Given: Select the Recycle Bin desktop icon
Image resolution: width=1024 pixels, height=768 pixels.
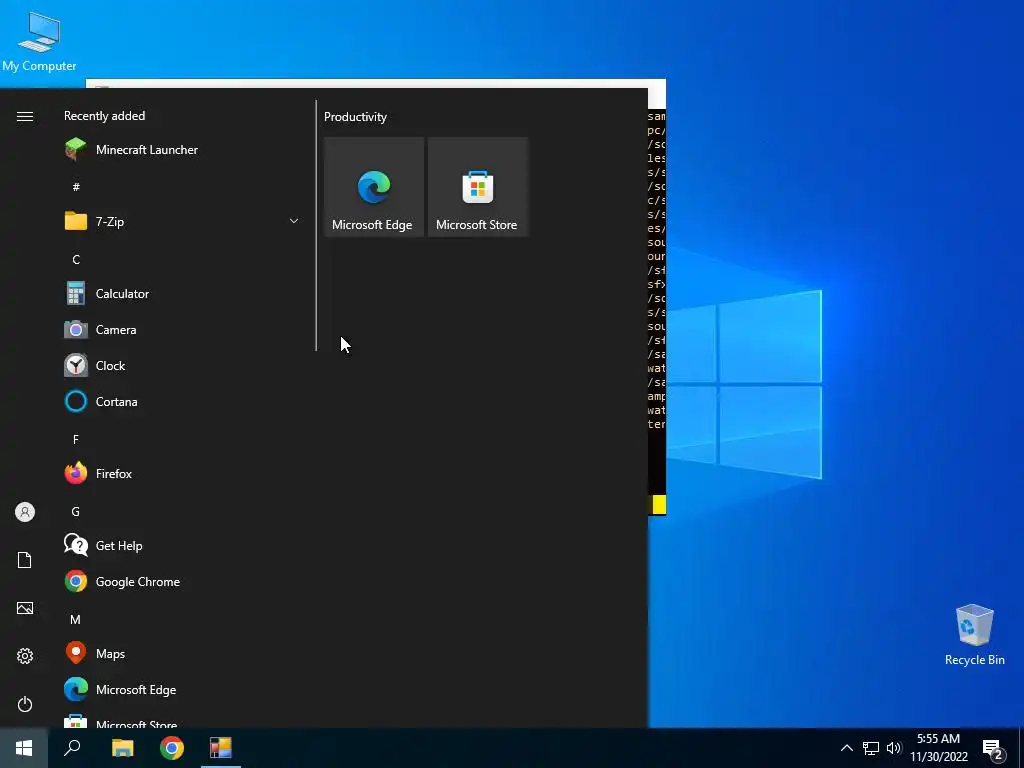Looking at the screenshot, I should pos(974,635).
